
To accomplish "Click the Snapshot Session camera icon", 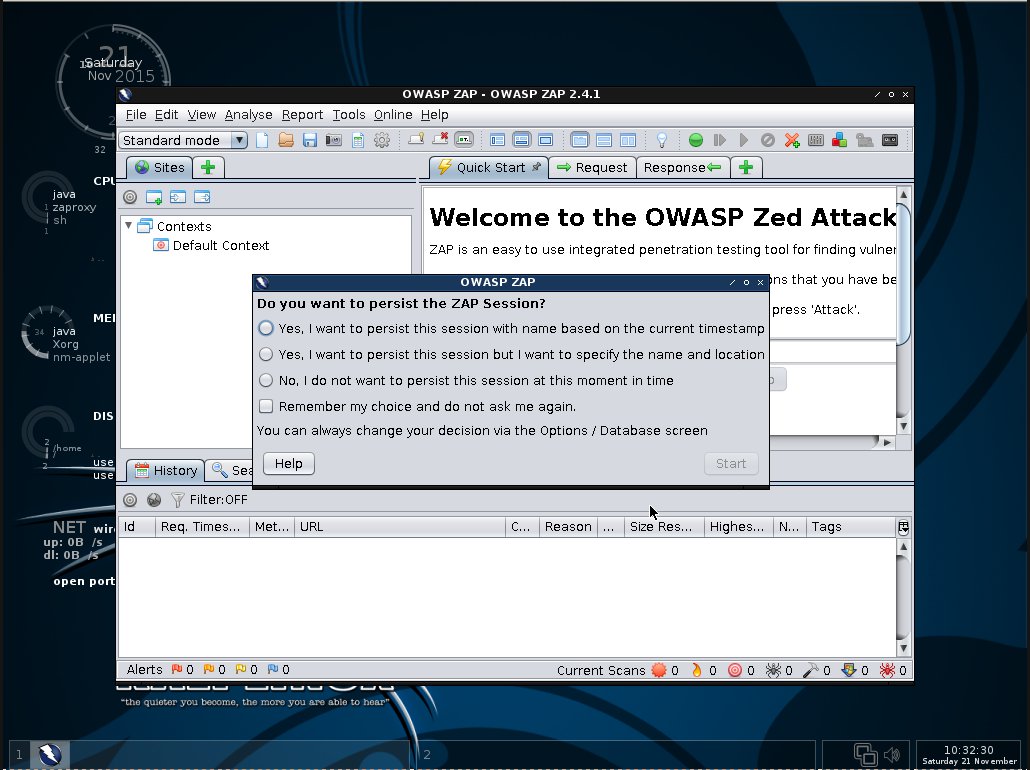I will pyautogui.click(x=334, y=140).
